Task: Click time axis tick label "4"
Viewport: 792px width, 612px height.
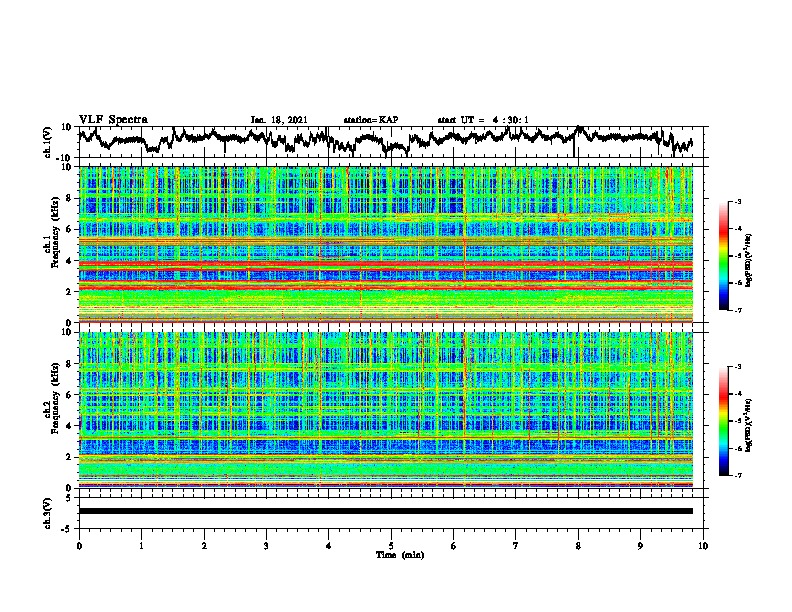Action: point(329,546)
